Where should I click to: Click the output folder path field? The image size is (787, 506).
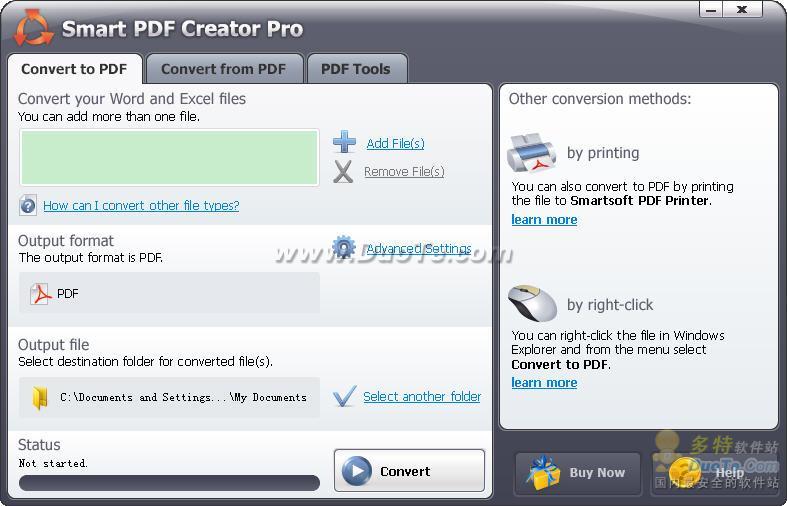(x=169, y=397)
